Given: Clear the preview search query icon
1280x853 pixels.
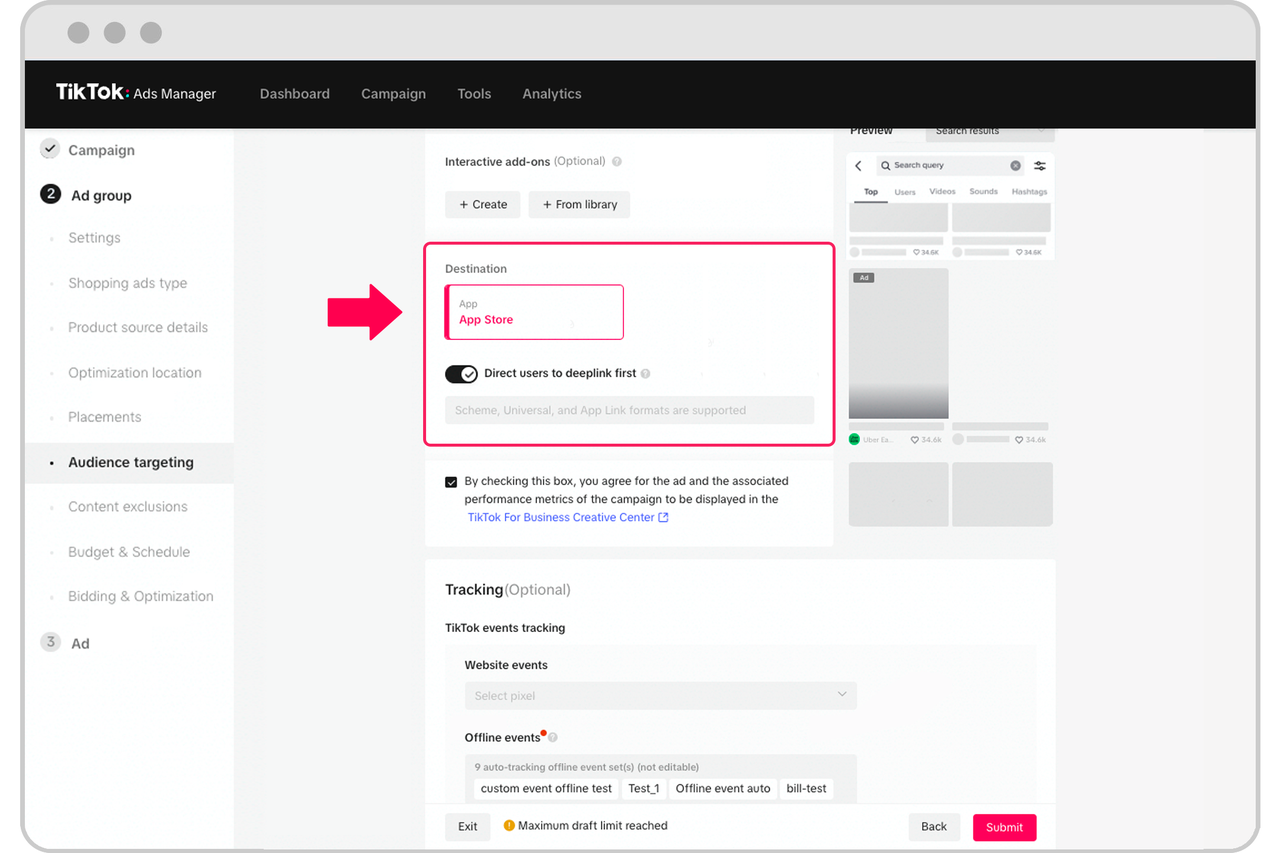Looking at the screenshot, I should (1016, 166).
